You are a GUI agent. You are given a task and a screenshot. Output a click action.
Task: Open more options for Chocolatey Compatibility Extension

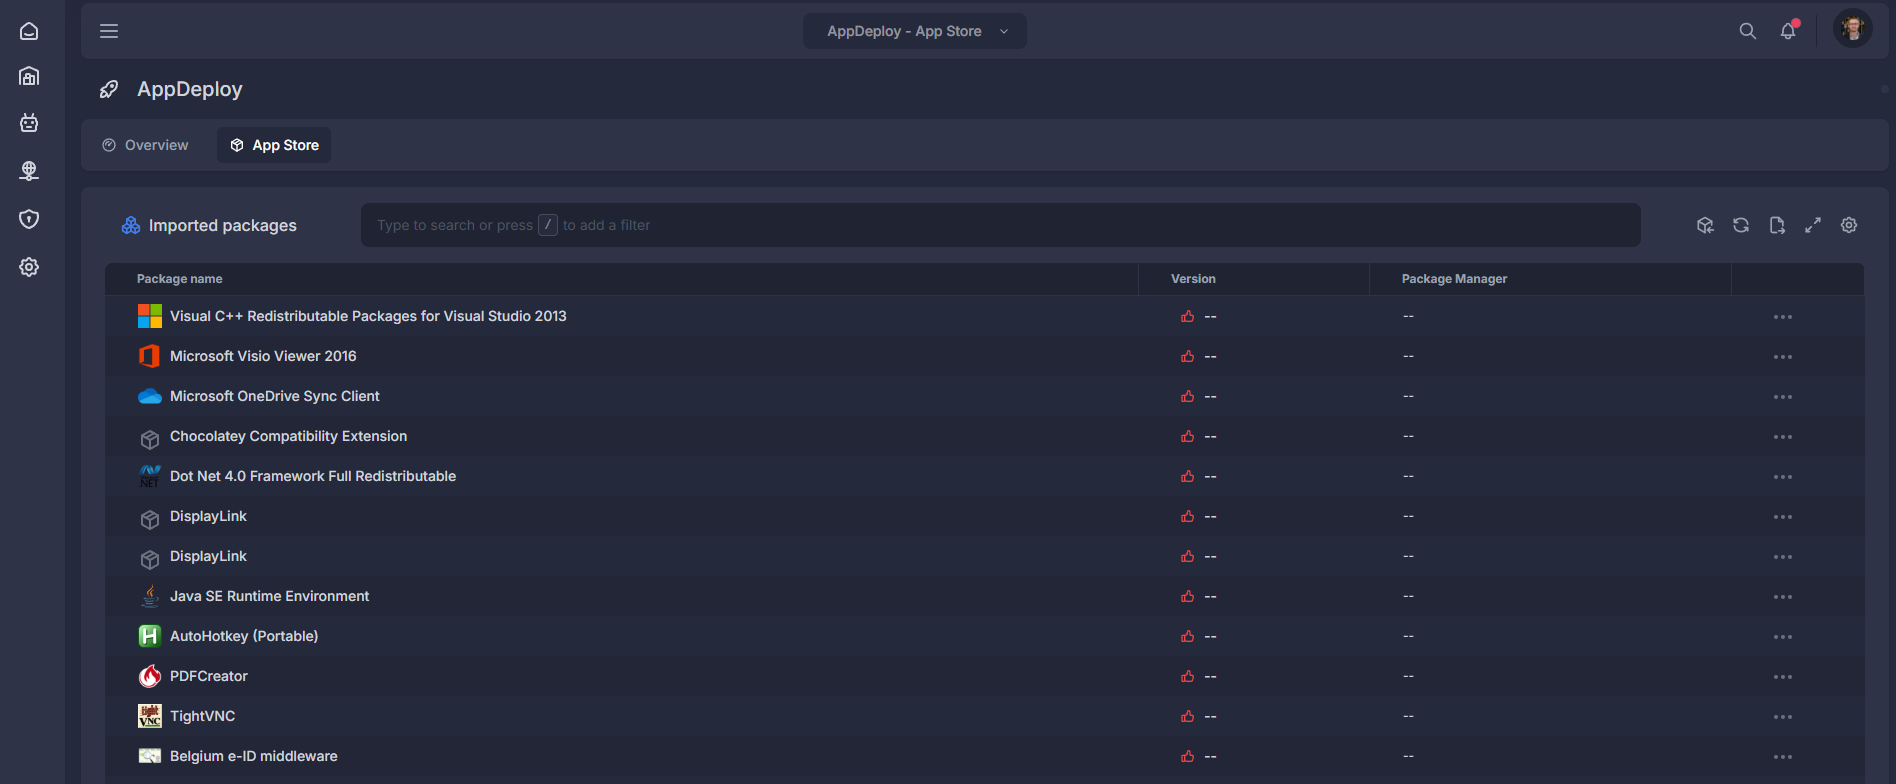click(x=1782, y=437)
